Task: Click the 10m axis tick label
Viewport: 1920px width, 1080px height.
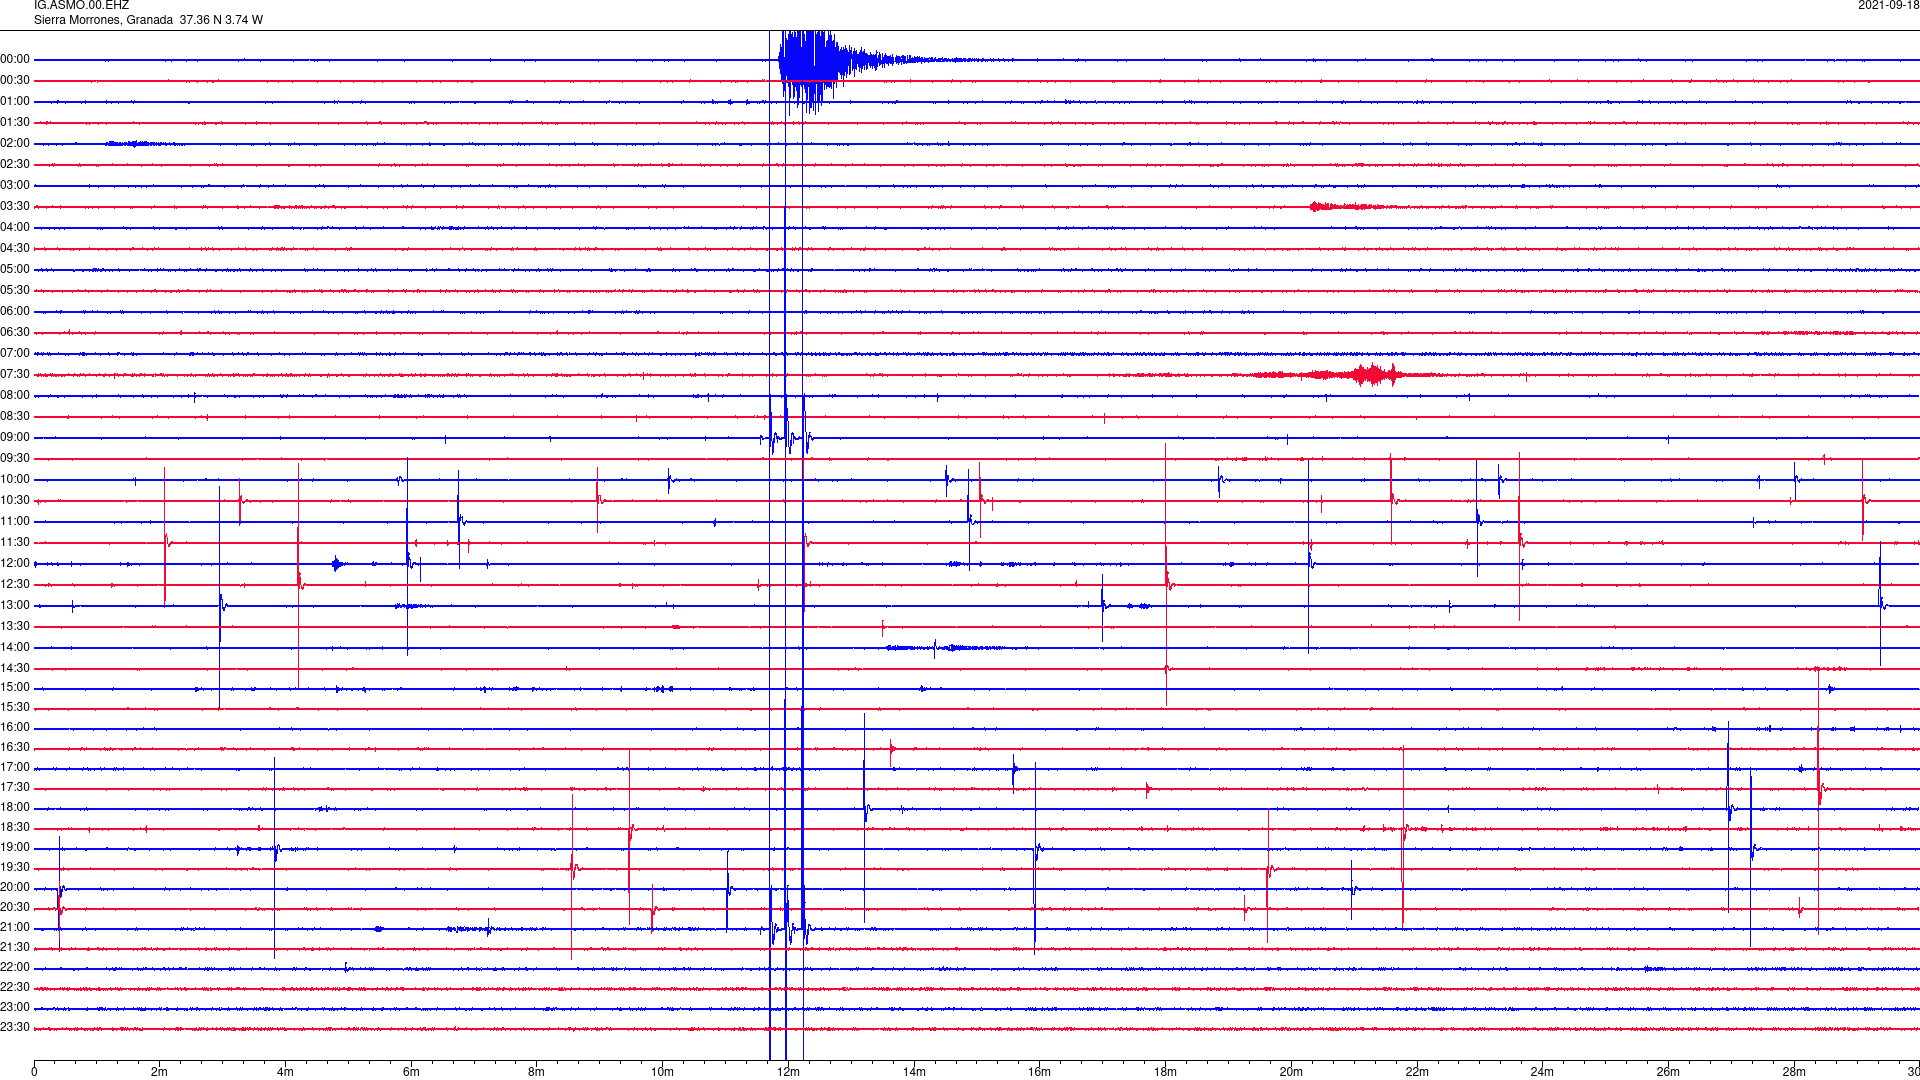Action: (662, 1072)
